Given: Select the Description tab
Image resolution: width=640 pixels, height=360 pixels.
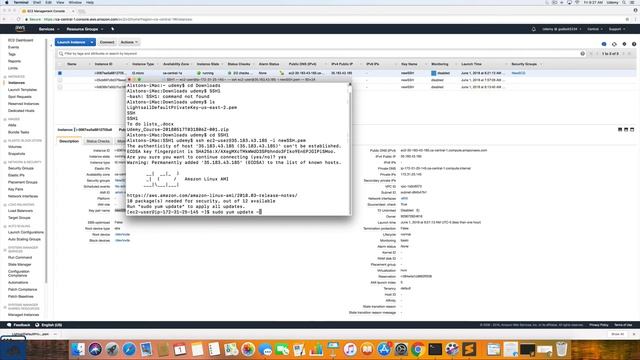Looking at the screenshot, I should (x=69, y=141).
